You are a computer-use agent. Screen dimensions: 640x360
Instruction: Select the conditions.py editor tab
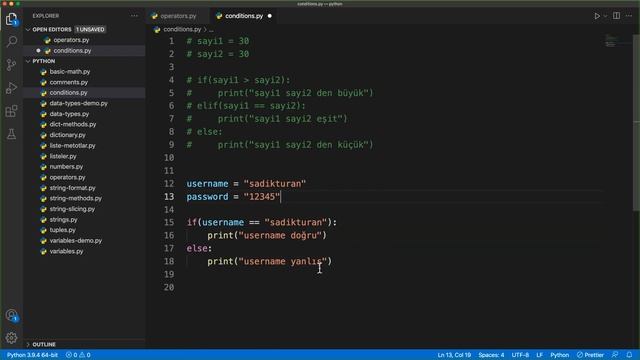(x=244, y=16)
